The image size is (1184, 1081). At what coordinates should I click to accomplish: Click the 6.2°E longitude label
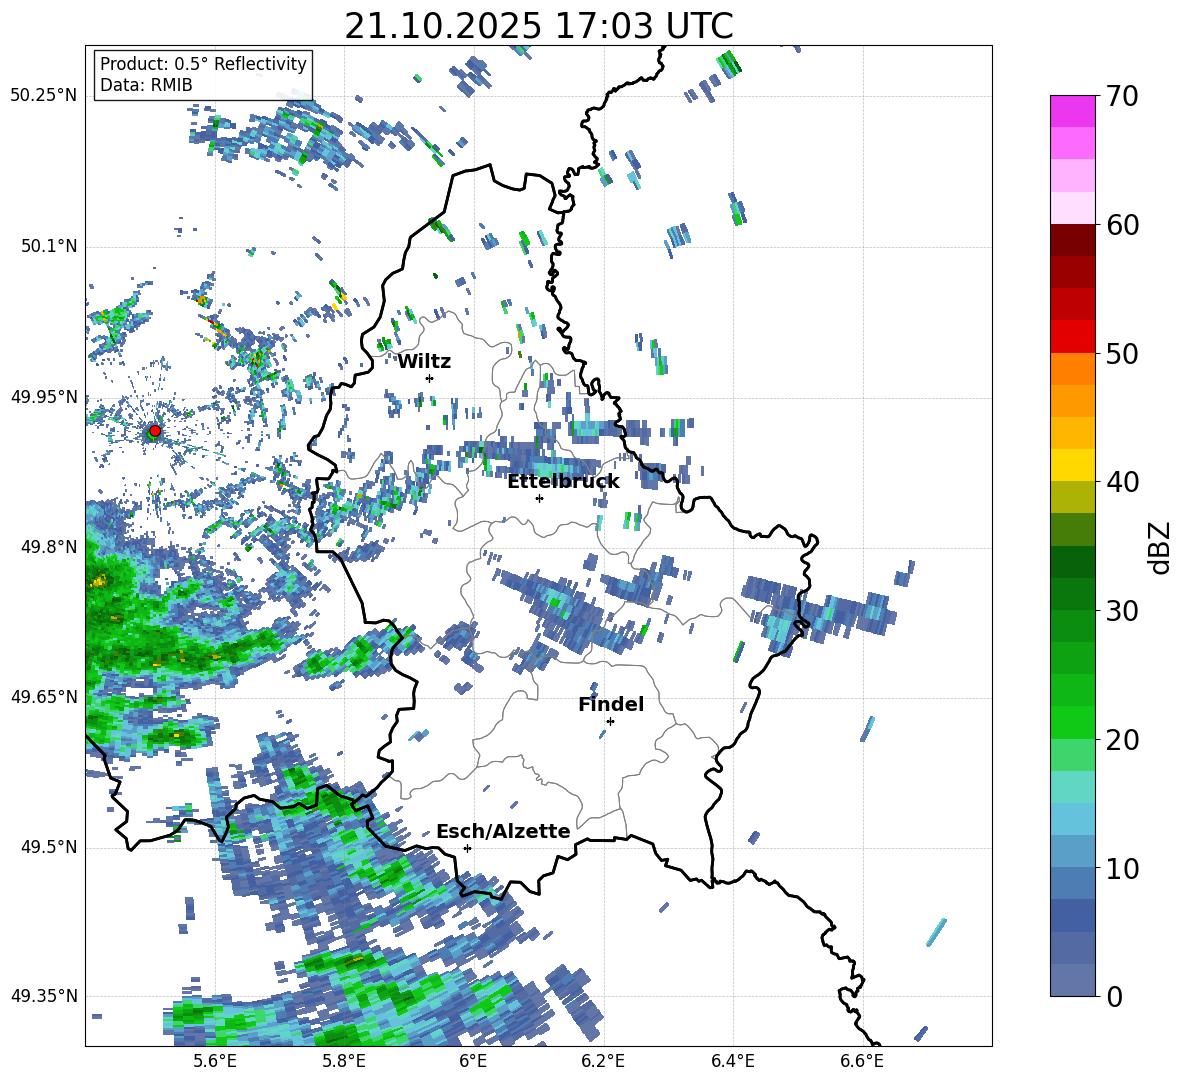click(x=603, y=1062)
